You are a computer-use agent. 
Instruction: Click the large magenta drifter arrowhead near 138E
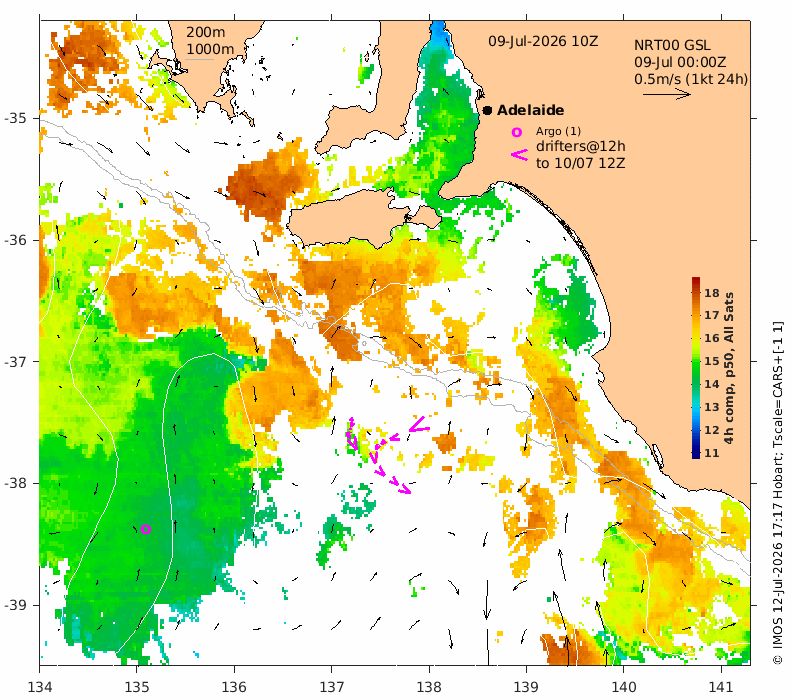tap(419, 424)
